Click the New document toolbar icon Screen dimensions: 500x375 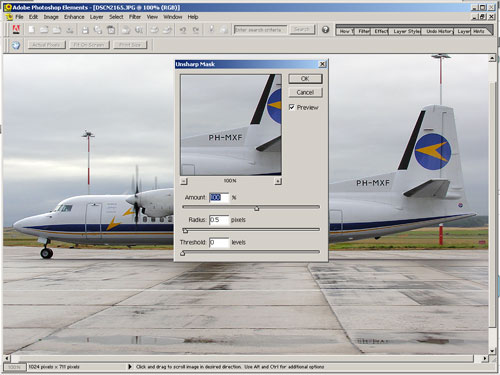(x=31, y=30)
